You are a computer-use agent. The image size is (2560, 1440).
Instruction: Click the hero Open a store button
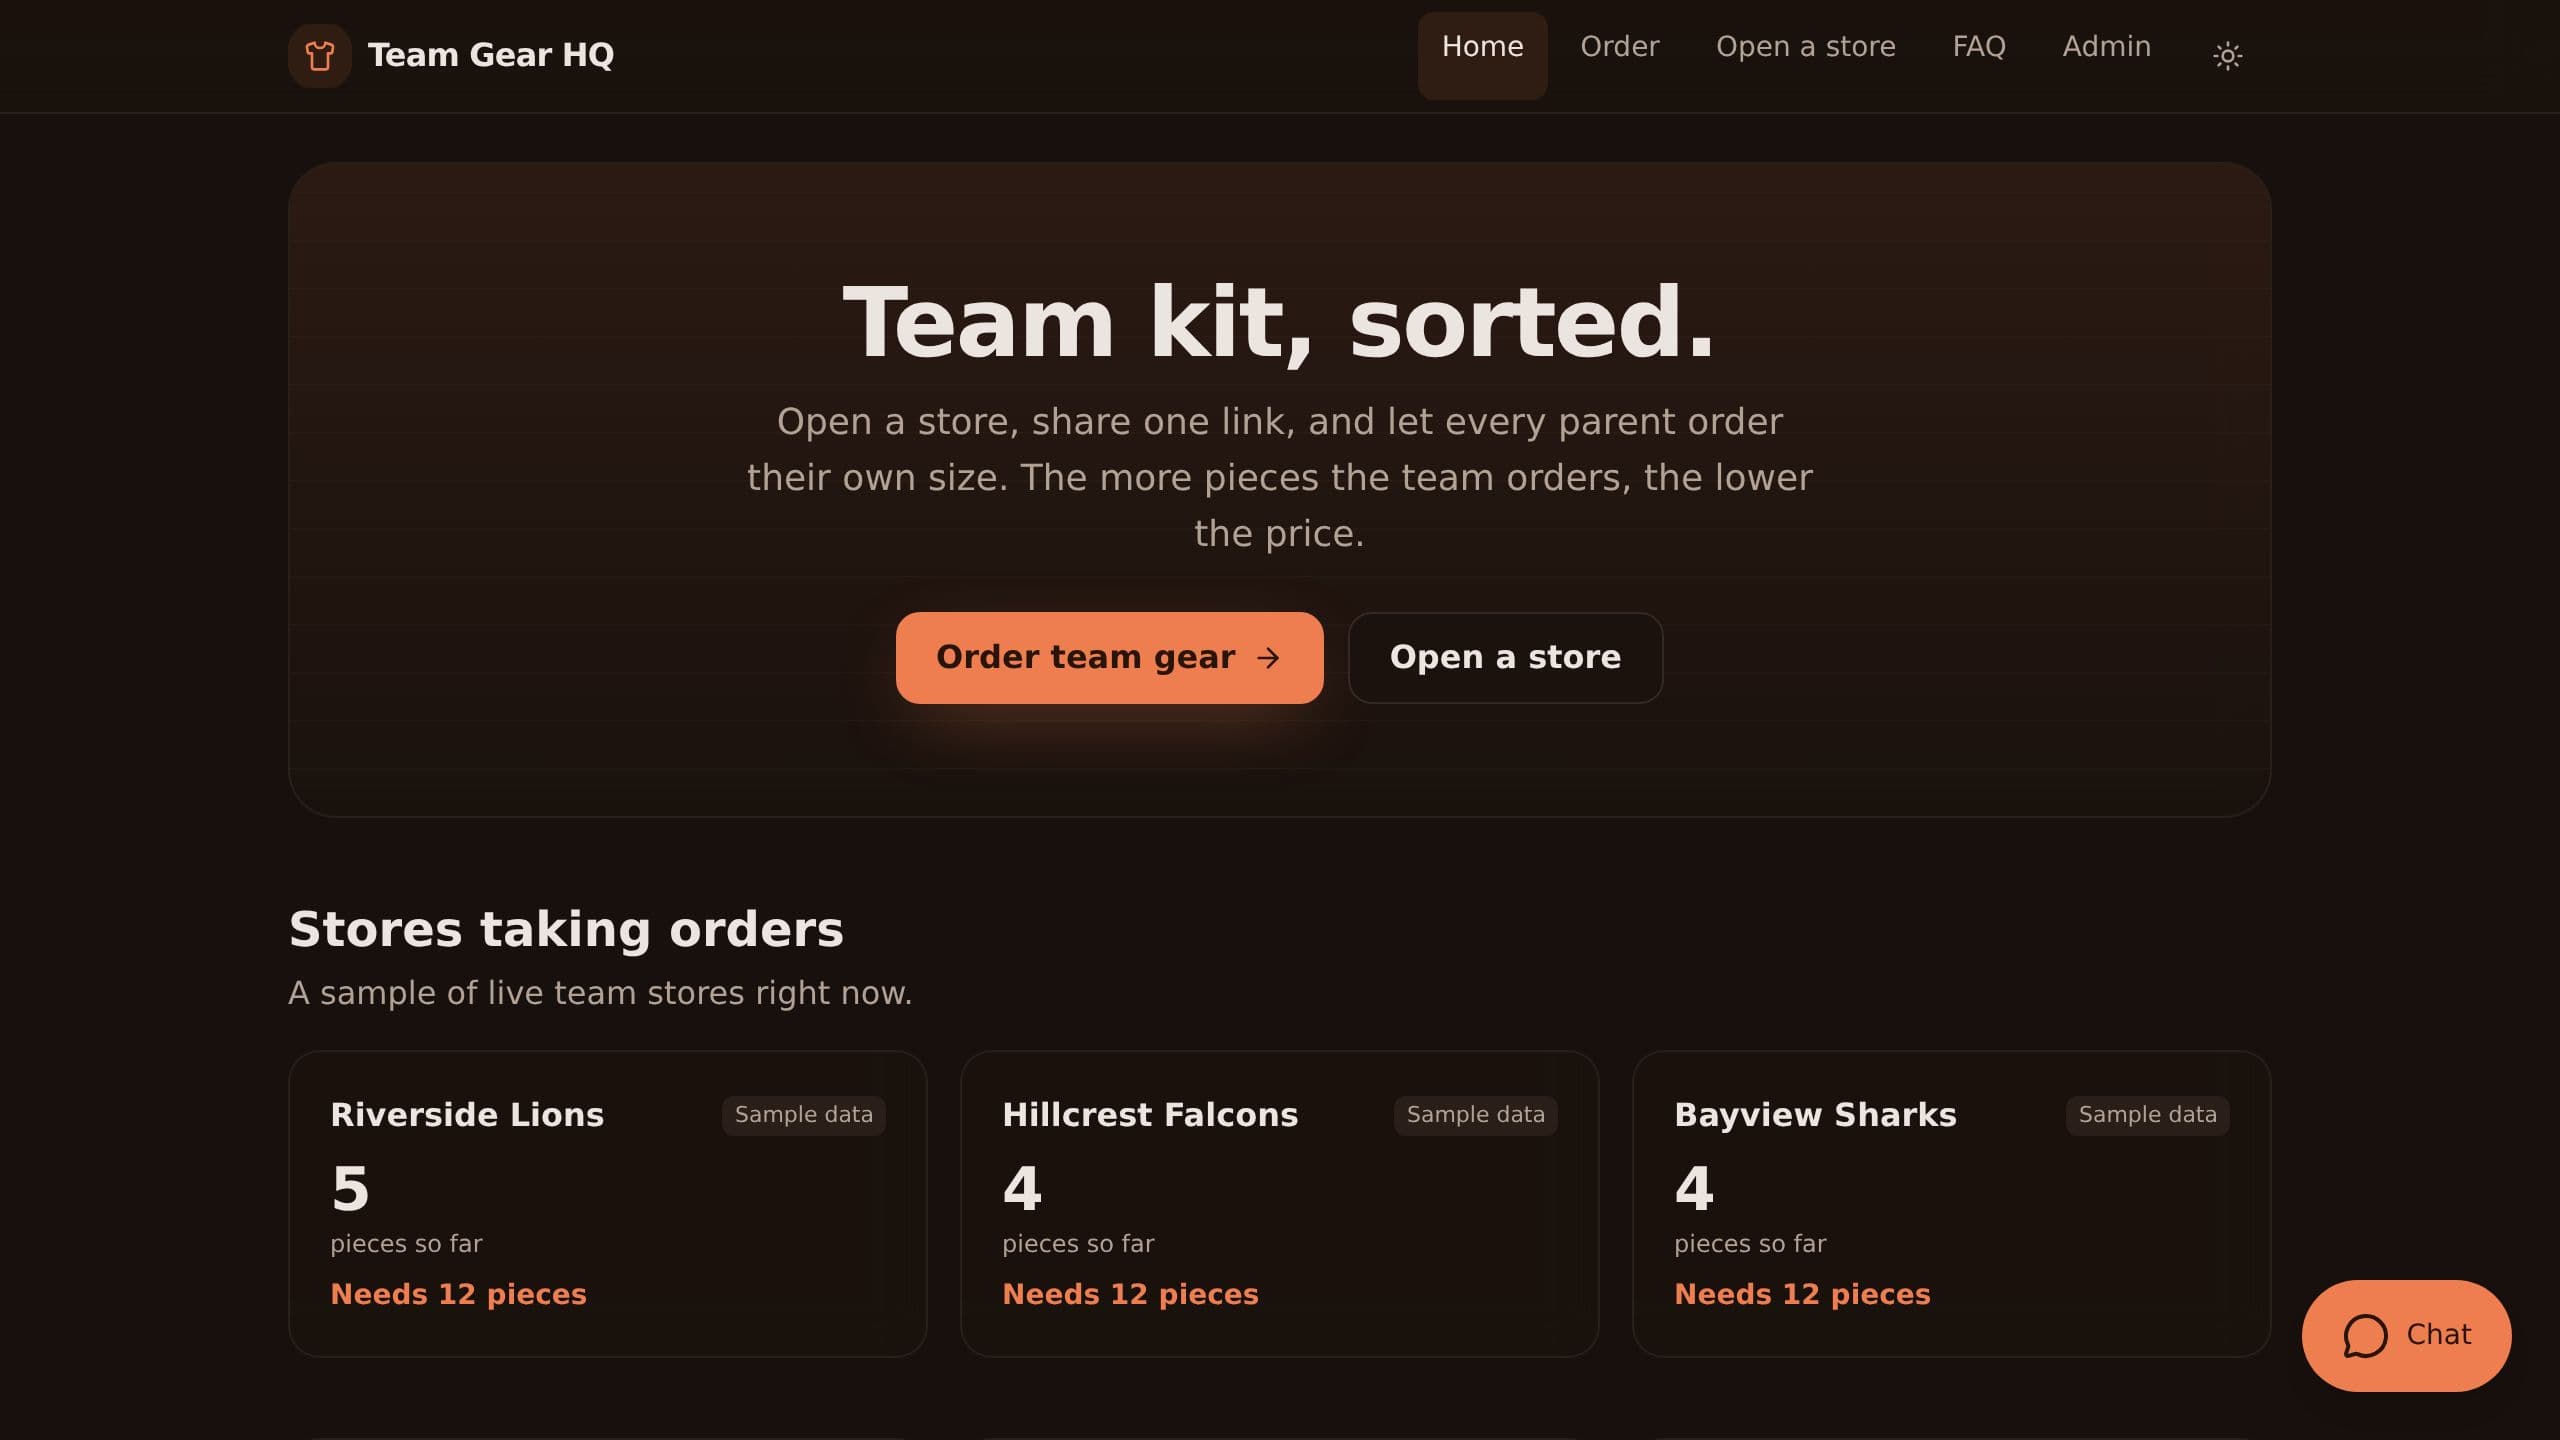click(x=1505, y=657)
